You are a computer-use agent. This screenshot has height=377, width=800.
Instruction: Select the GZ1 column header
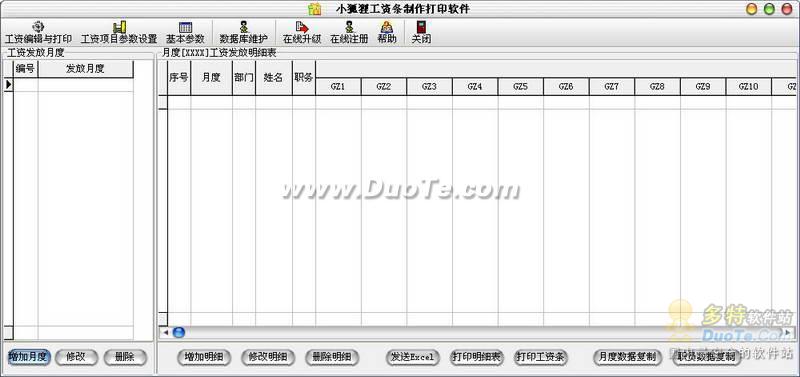coord(338,87)
